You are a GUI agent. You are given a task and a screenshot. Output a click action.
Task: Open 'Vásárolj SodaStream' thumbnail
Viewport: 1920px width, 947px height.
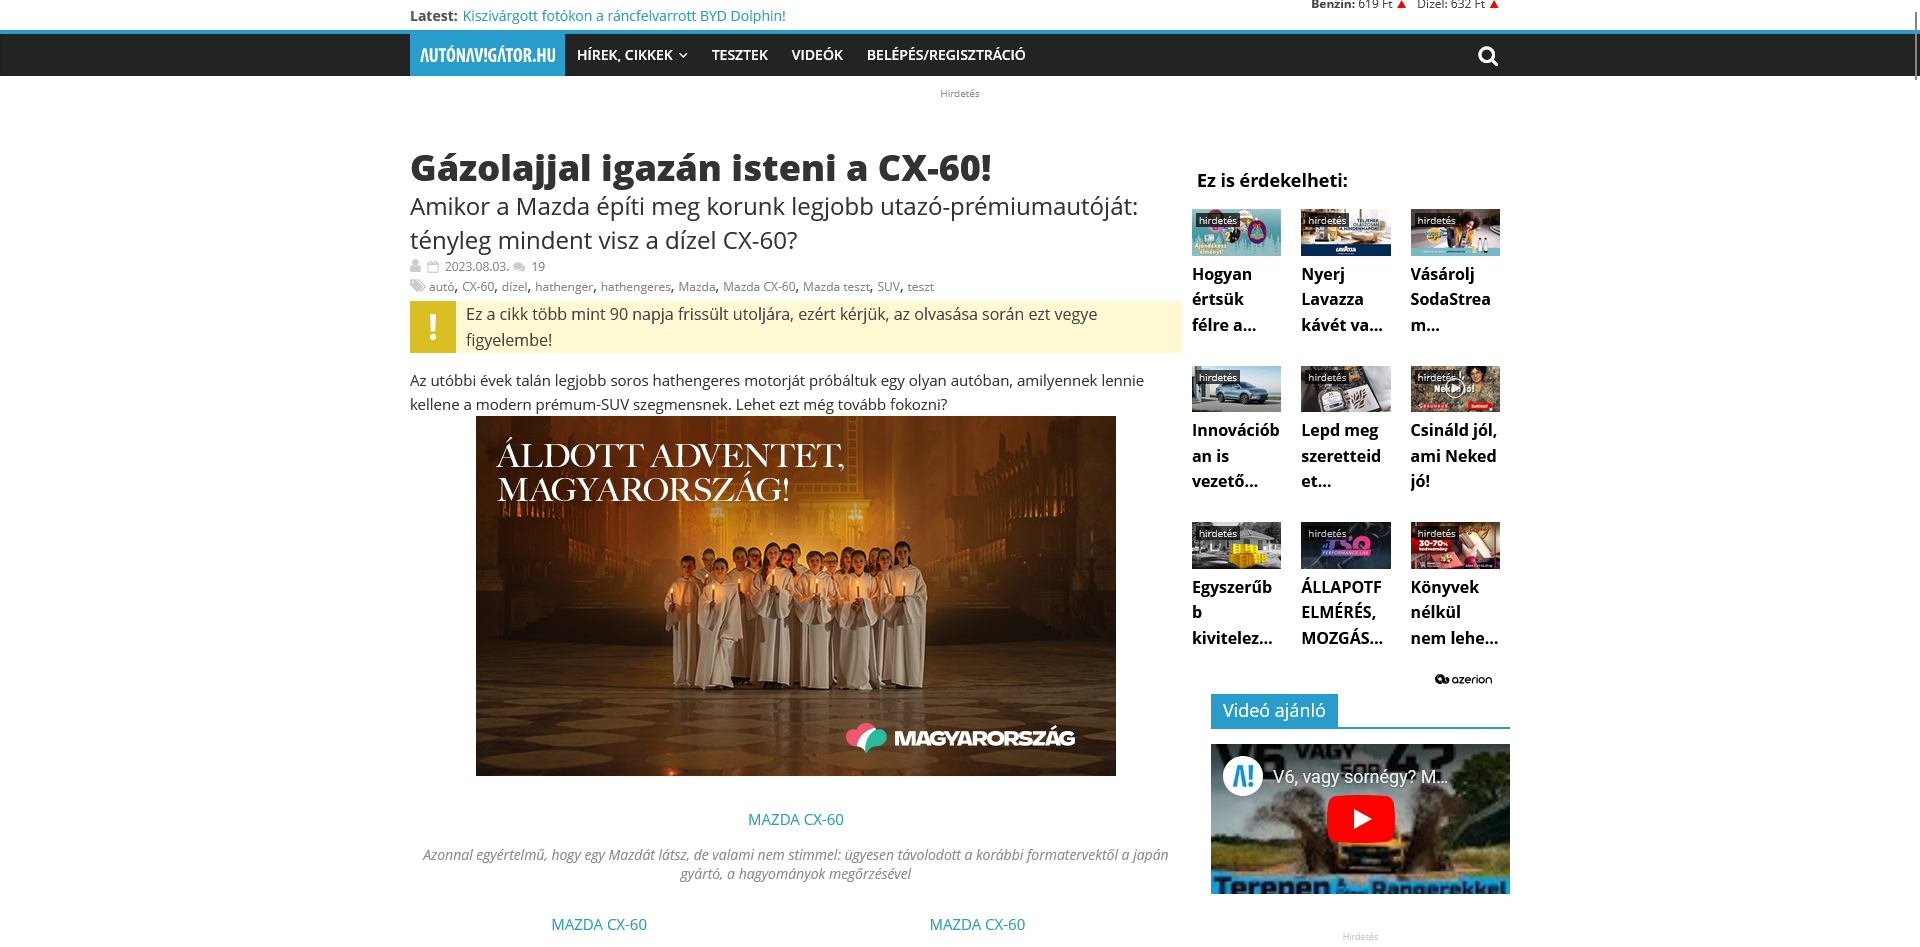pos(1455,232)
